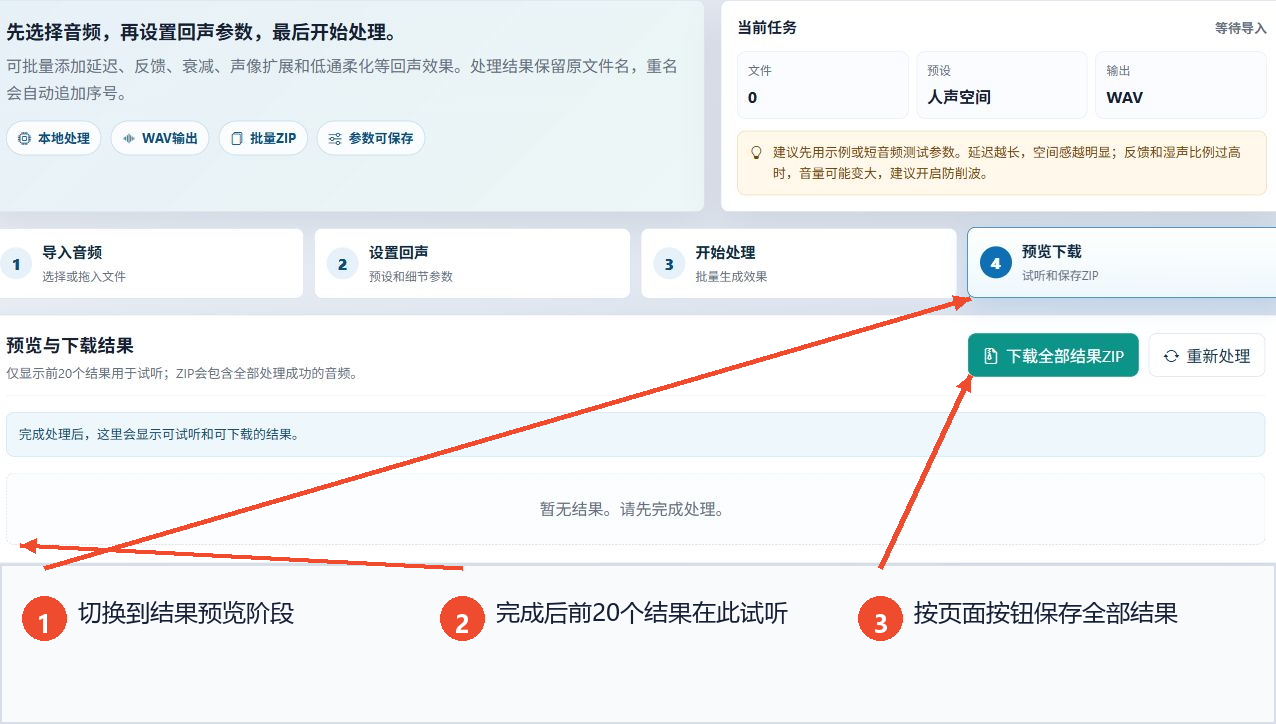The height and width of the screenshot is (724, 1276).
Task: Click the refresh icon on 重新处理
Action: (x=1171, y=356)
